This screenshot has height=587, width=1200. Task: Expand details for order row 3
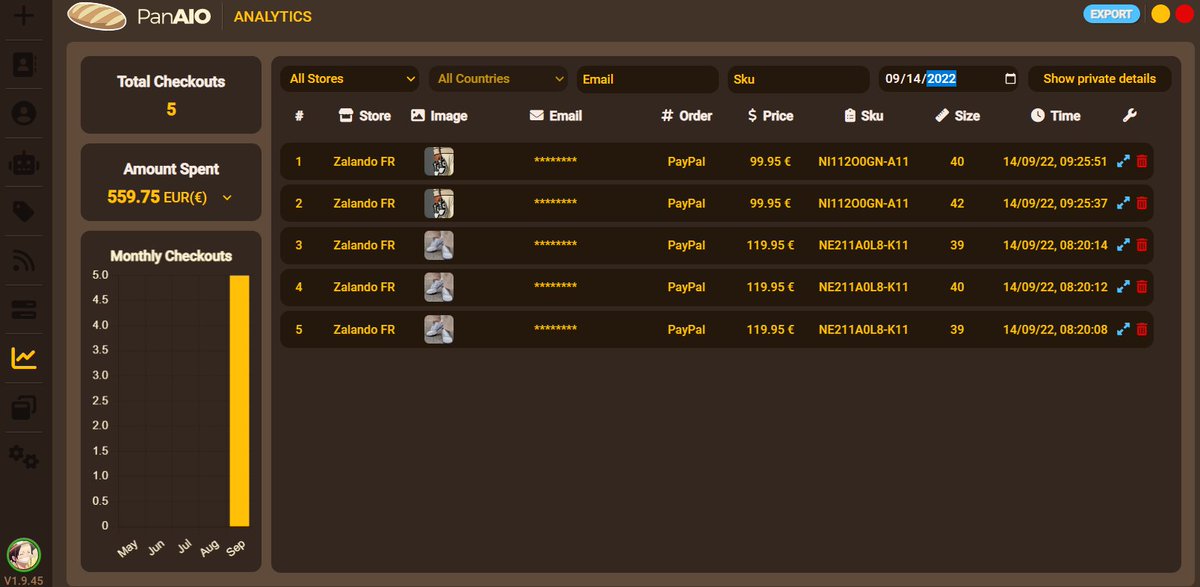click(x=1123, y=245)
